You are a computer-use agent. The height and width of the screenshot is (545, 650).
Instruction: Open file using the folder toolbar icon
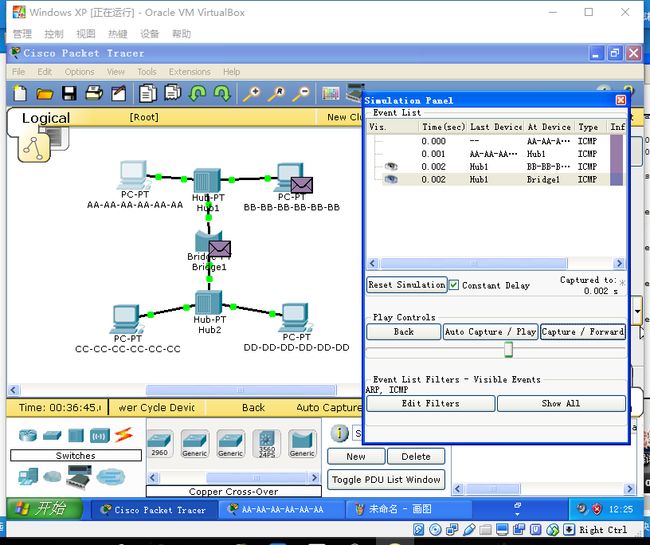44,94
